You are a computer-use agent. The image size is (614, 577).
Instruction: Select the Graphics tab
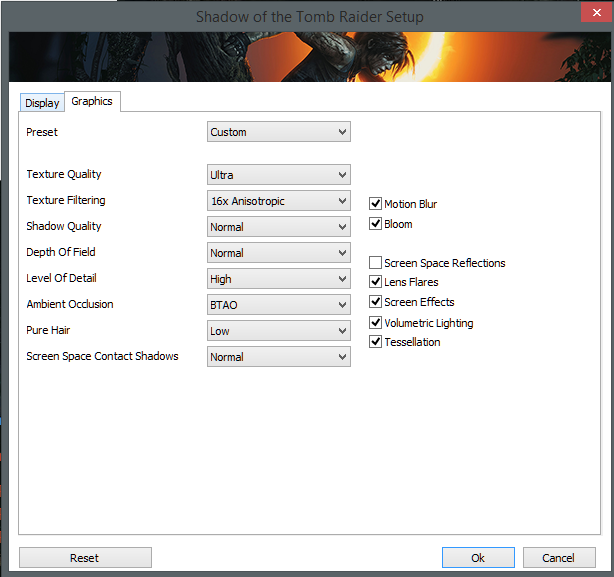[92, 101]
